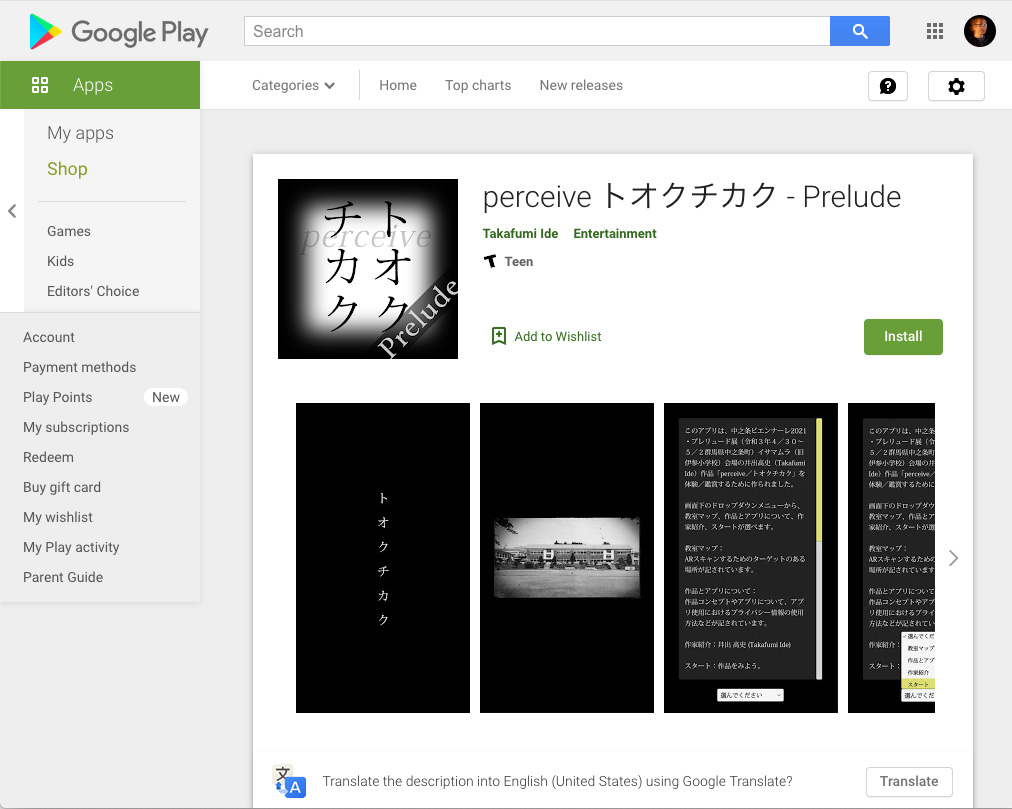Focus the Search input field

pos(537,31)
